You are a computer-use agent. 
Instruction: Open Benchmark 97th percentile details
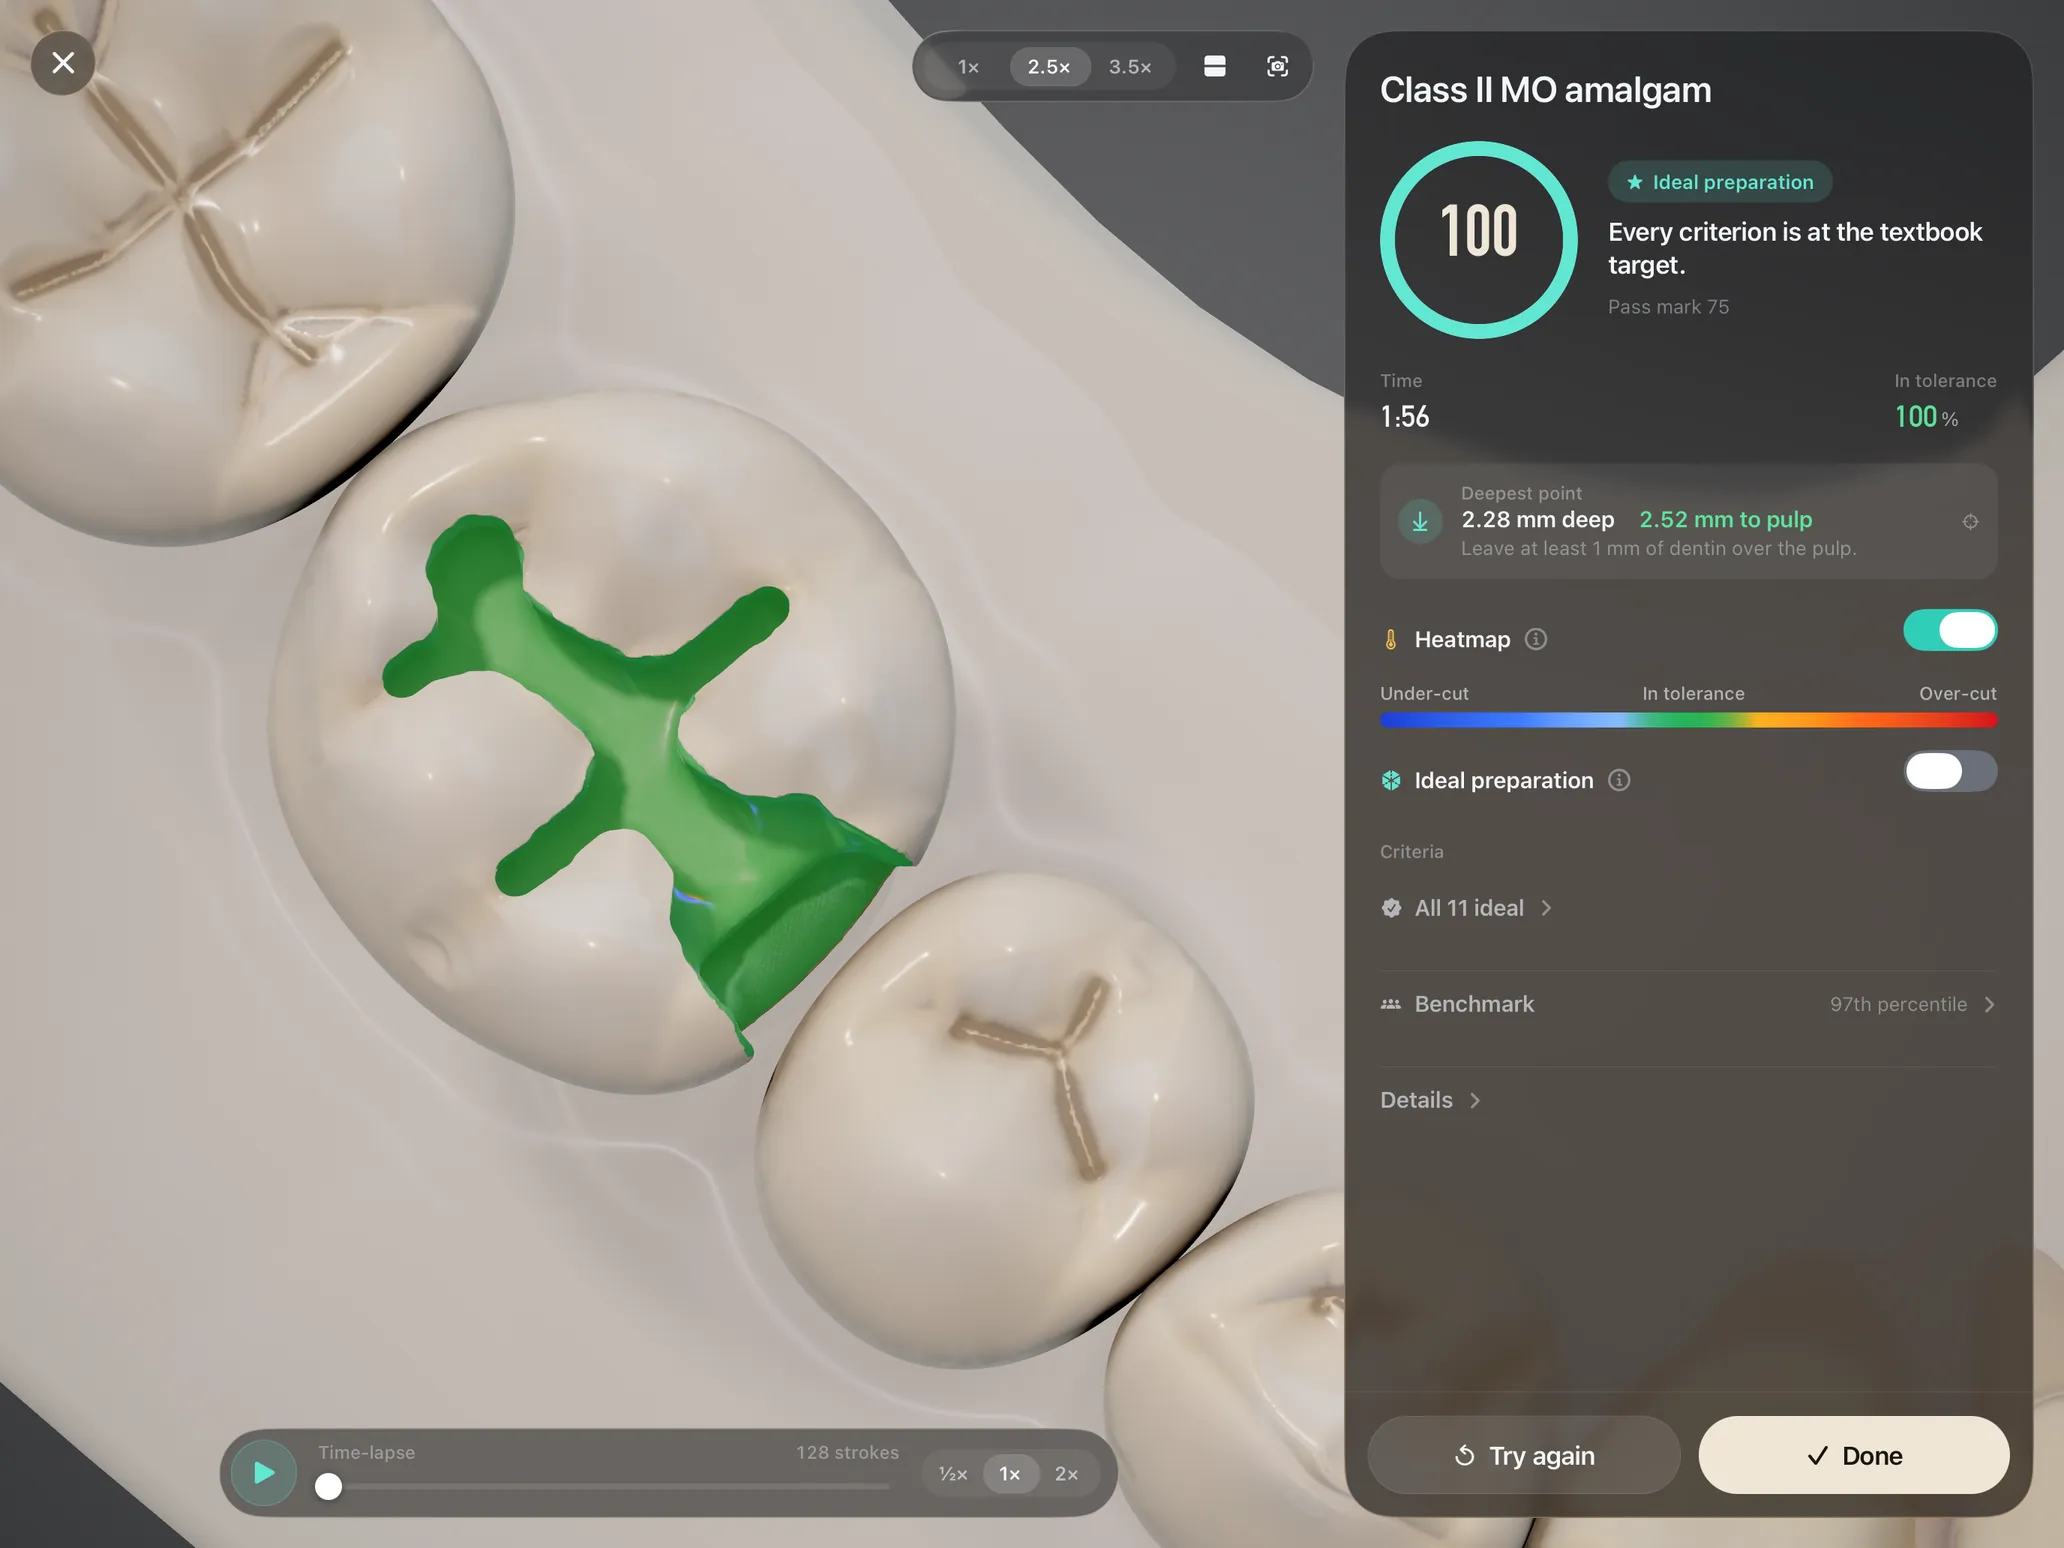[1688, 1004]
